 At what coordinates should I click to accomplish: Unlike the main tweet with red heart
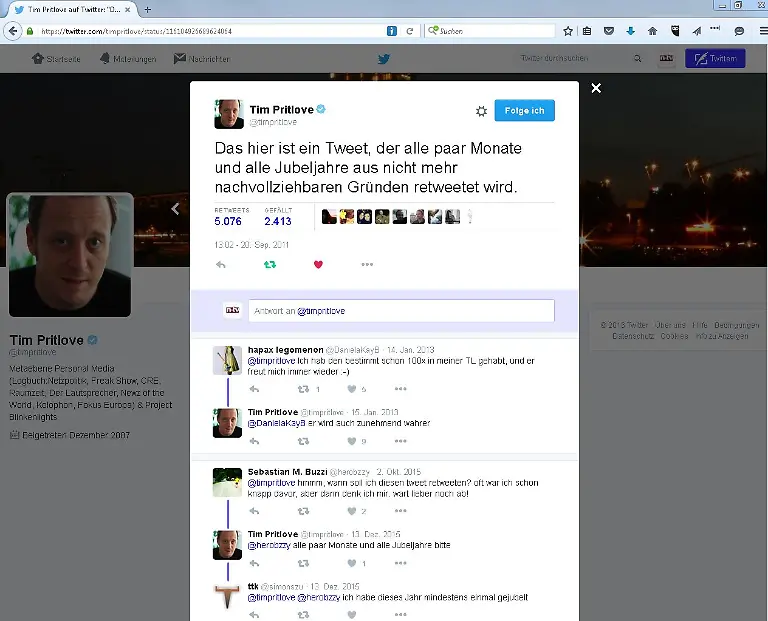coord(319,265)
